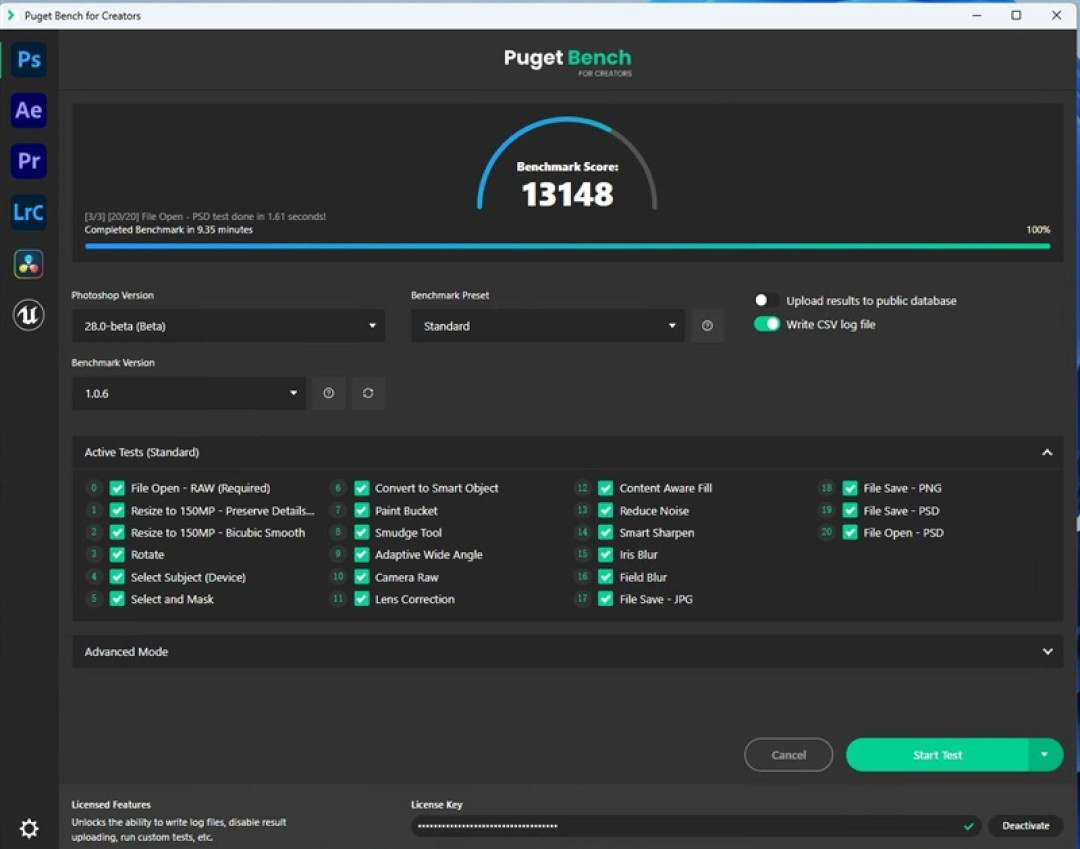The height and width of the screenshot is (849, 1080).
Task: Uncheck the Field Blur test
Action: [605, 577]
